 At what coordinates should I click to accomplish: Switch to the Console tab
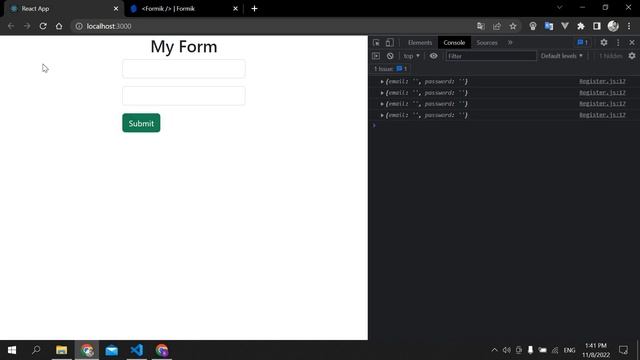[454, 42]
